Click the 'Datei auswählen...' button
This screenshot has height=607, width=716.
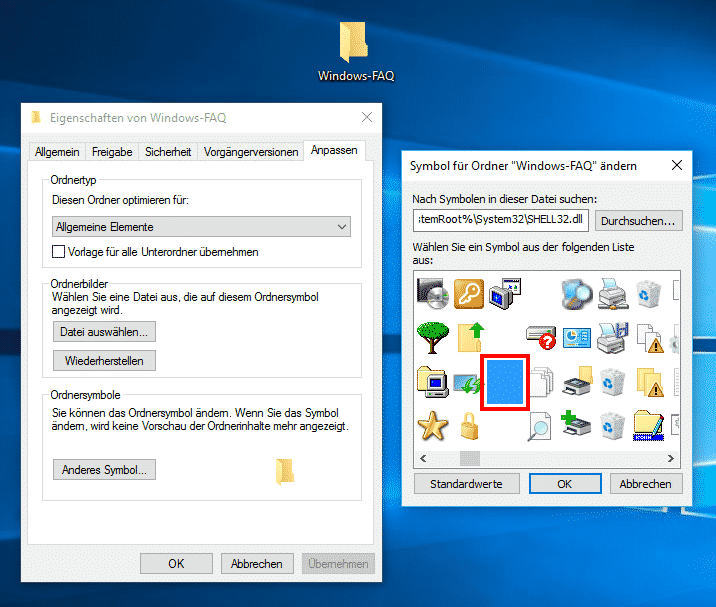coord(104,332)
